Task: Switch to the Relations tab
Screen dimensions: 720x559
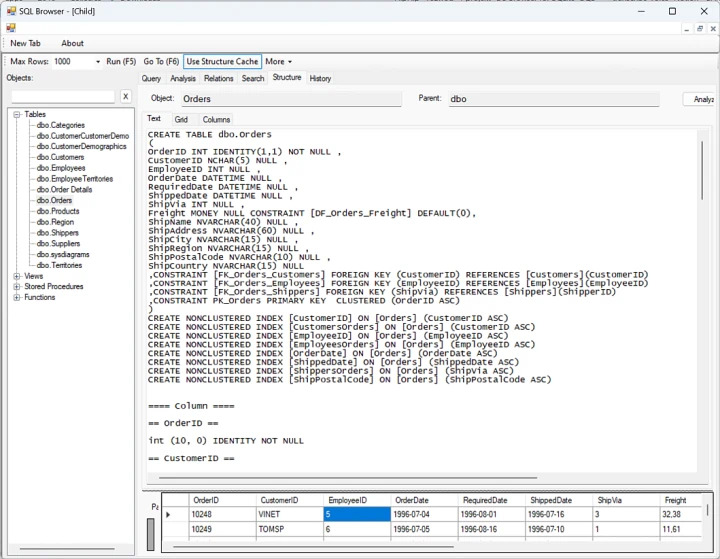Action: pos(219,79)
